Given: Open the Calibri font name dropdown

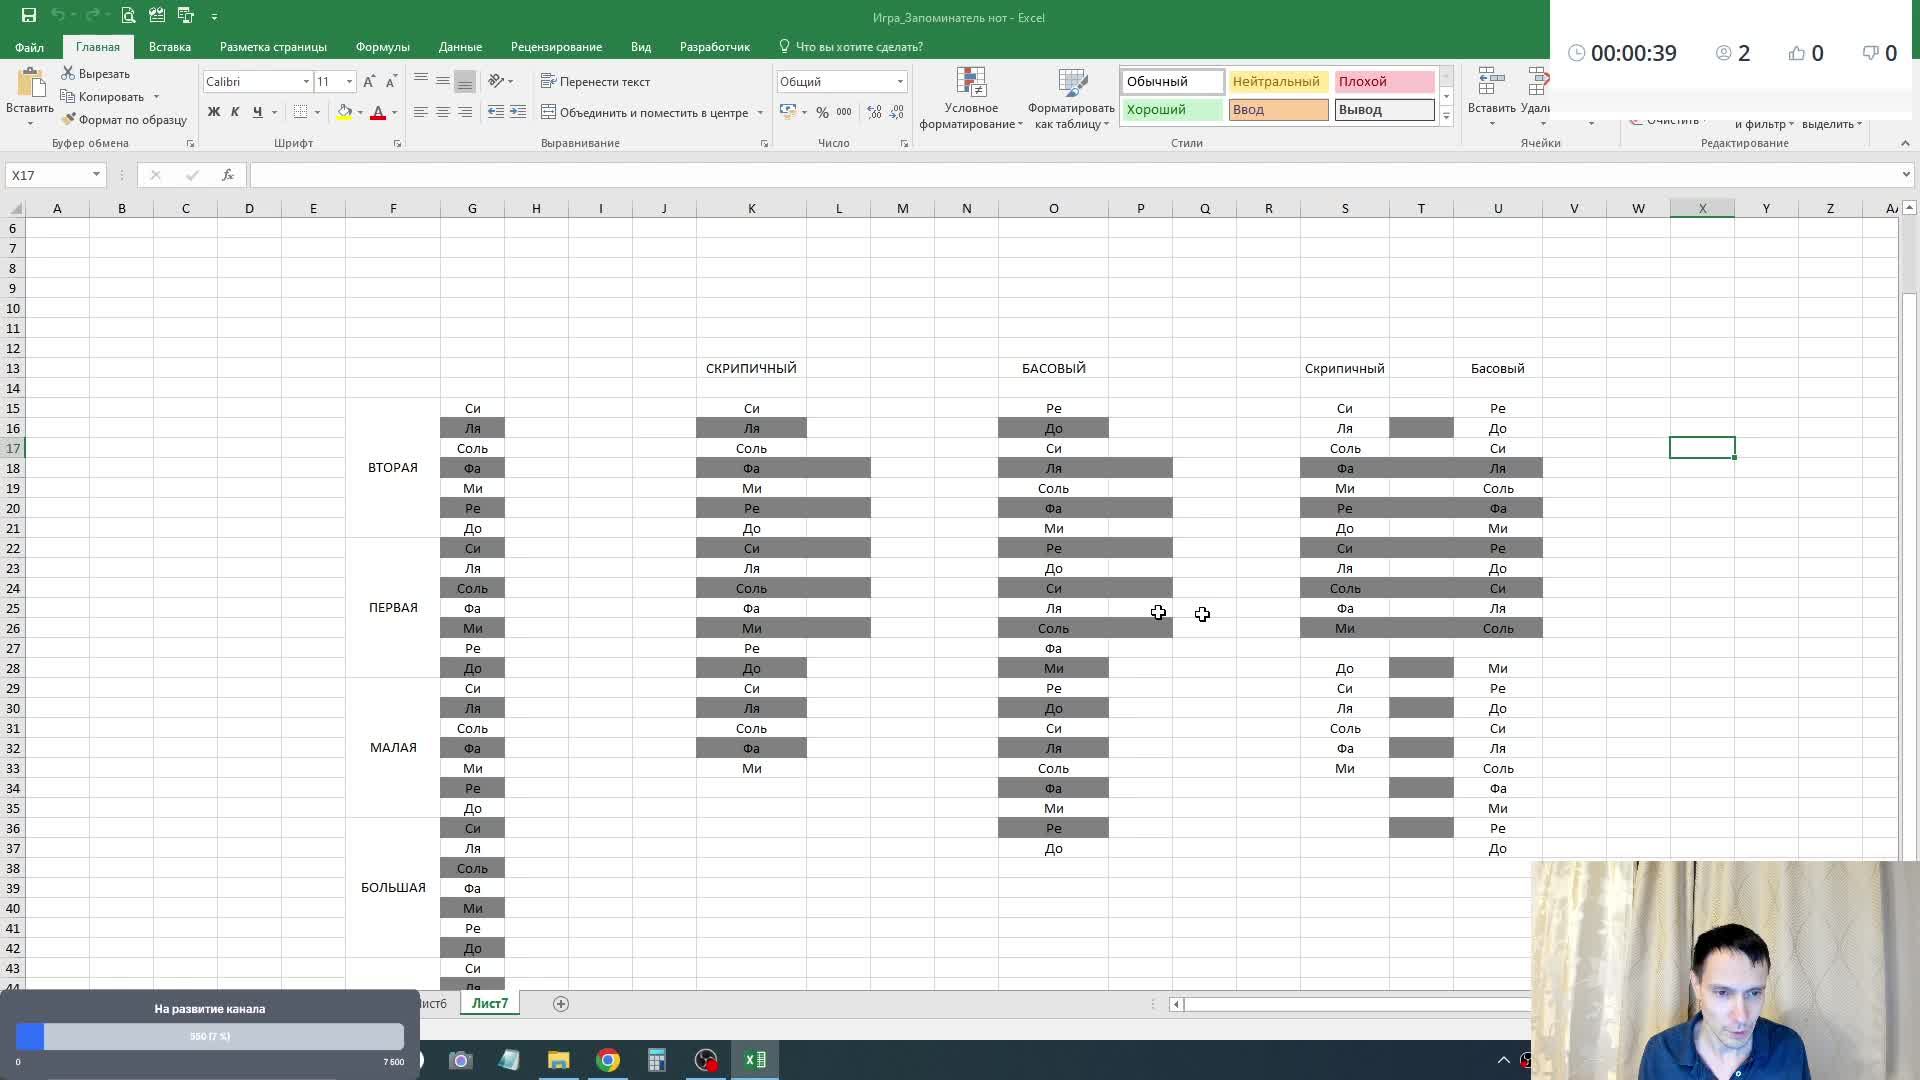Looking at the screenshot, I should (x=306, y=82).
